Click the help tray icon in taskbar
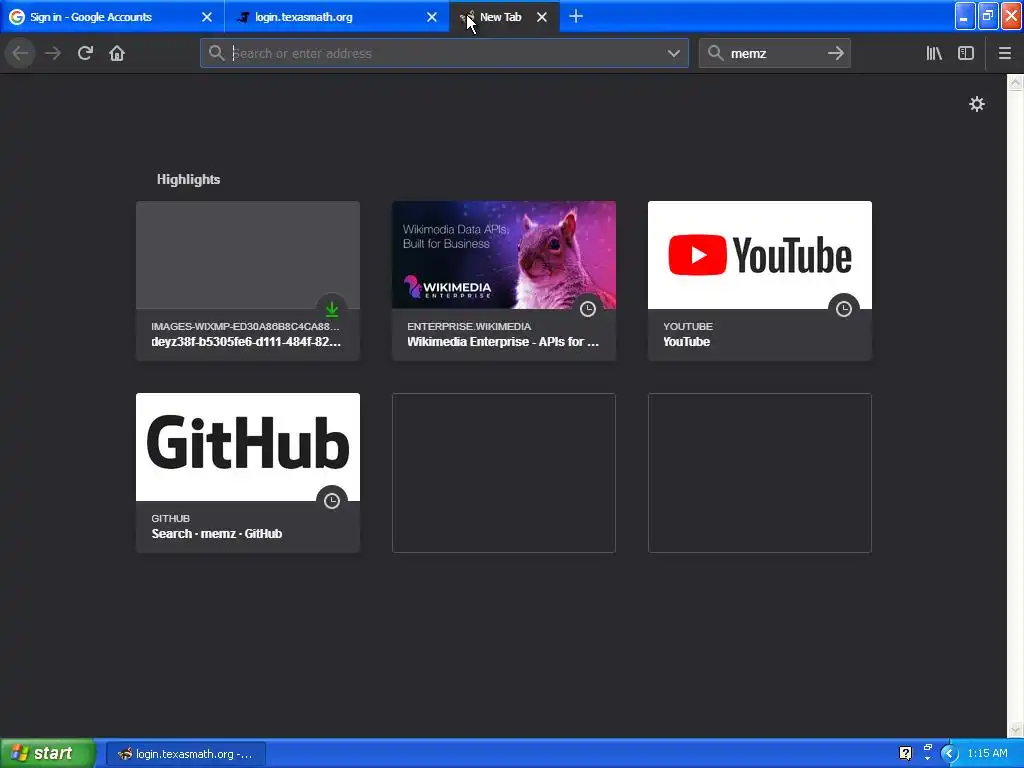 (905, 753)
